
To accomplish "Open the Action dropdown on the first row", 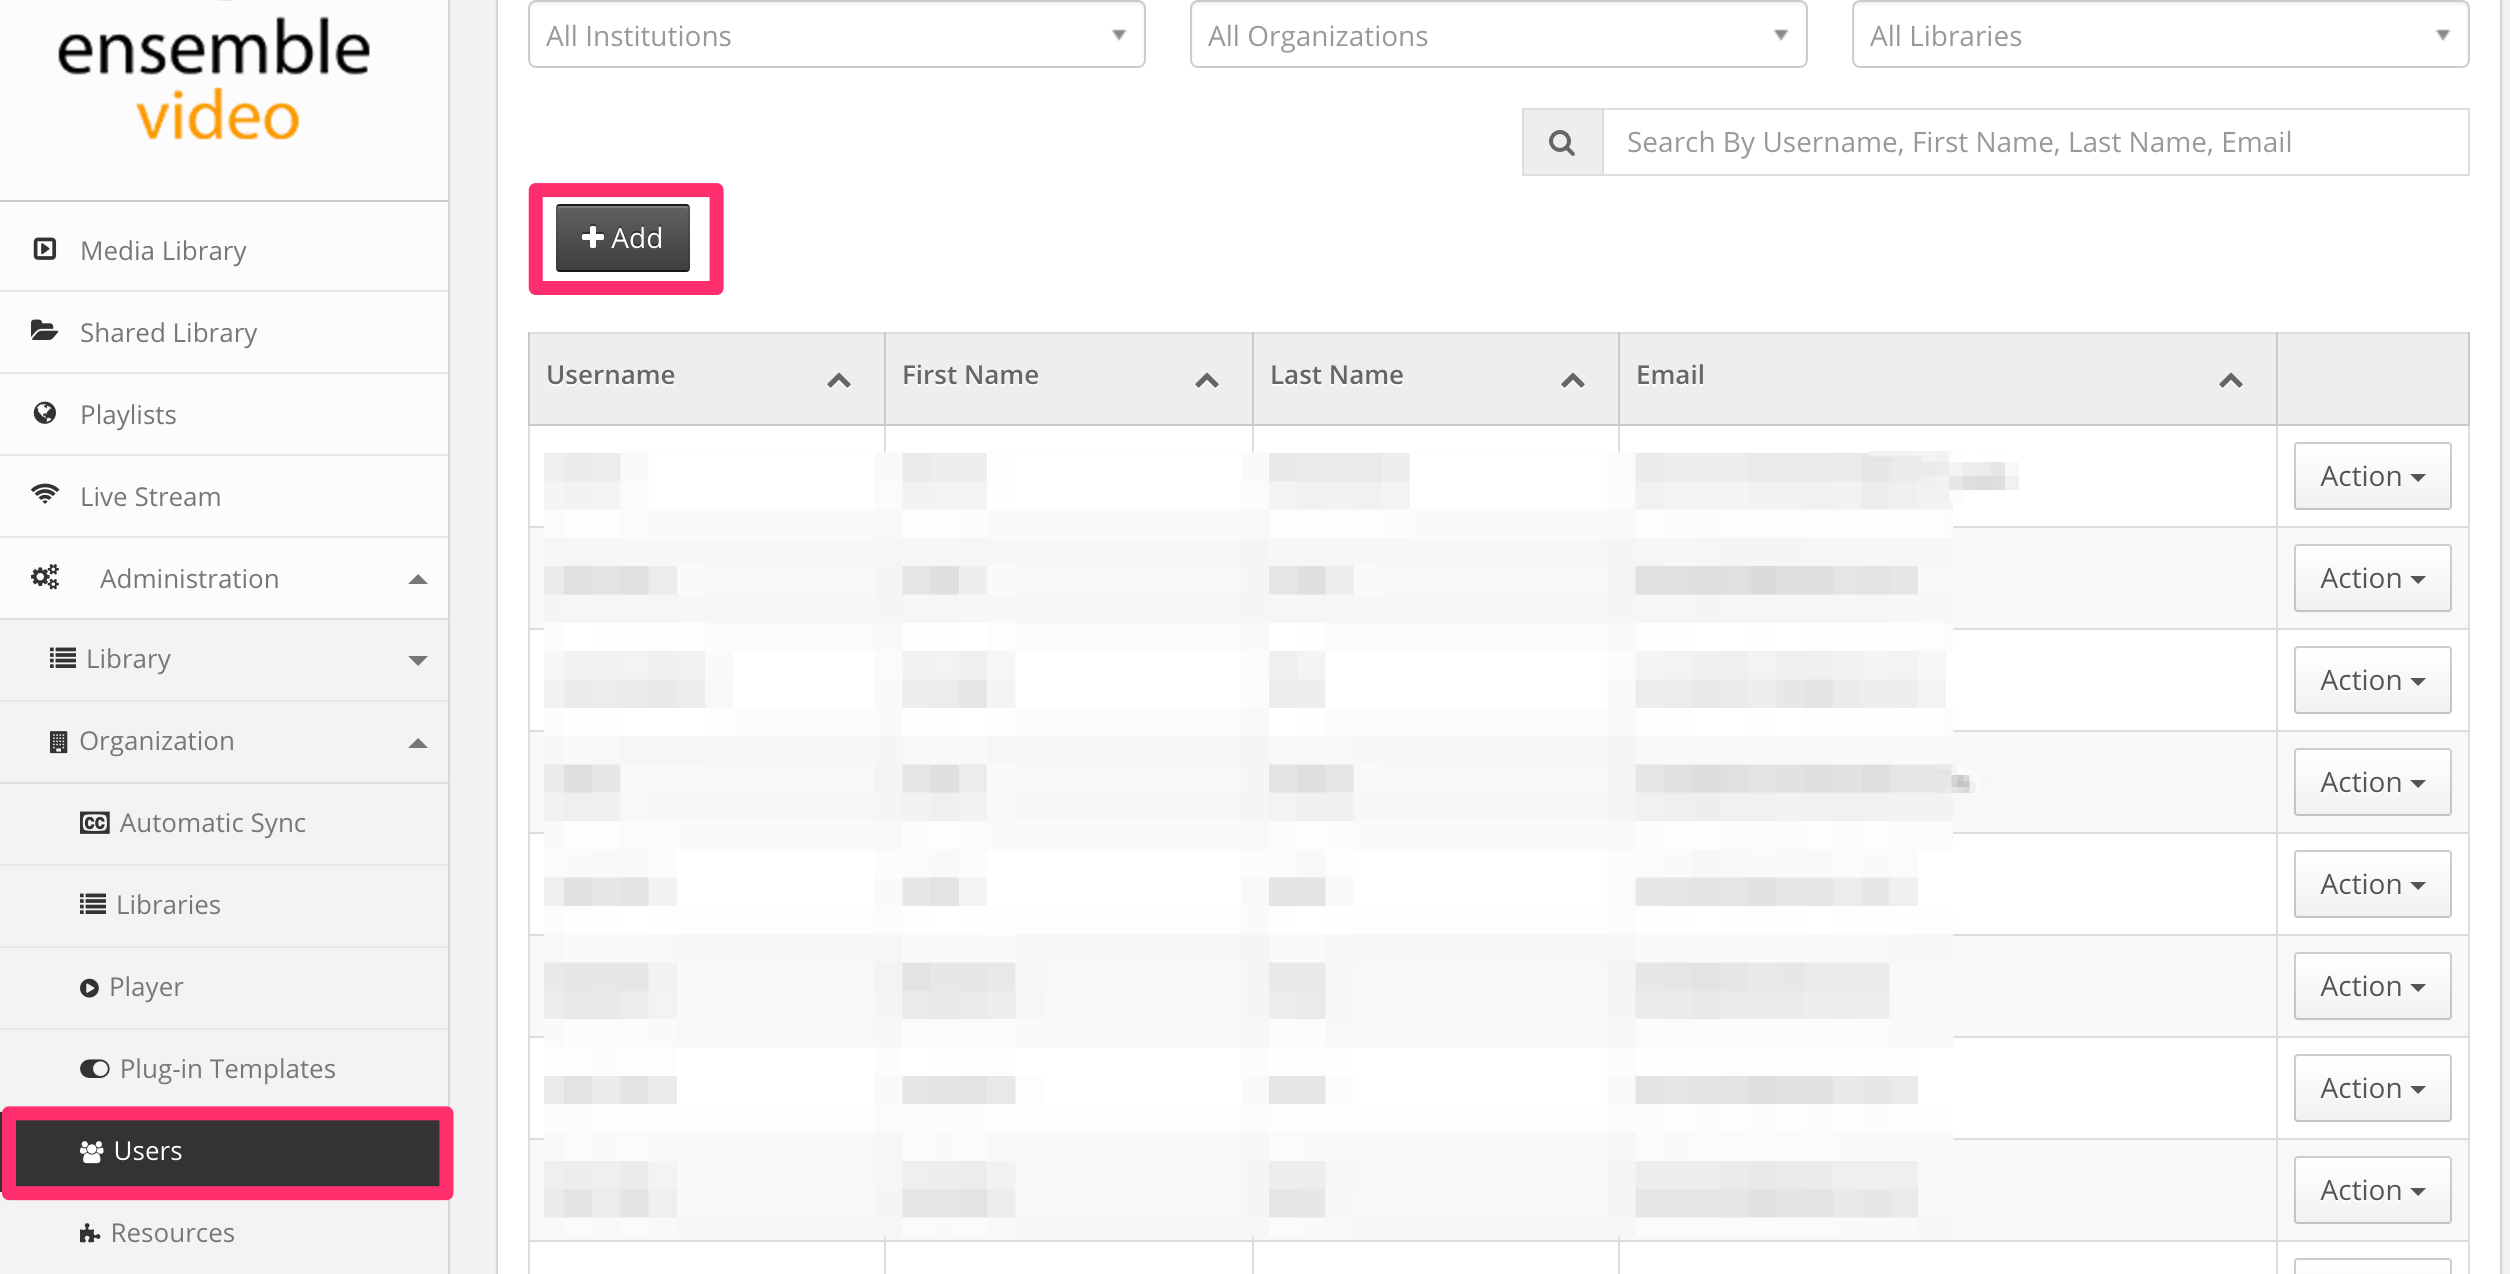I will [2371, 476].
